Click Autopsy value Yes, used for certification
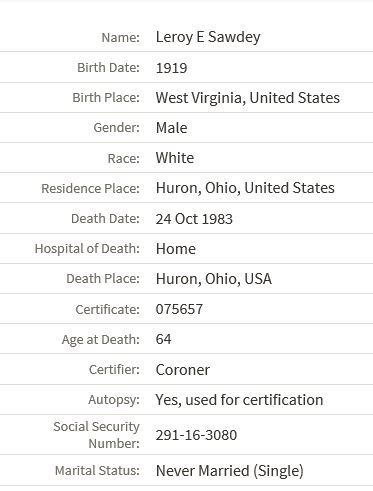Viewport: 373px width, 491px height. pyautogui.click(x=239, y=400)
